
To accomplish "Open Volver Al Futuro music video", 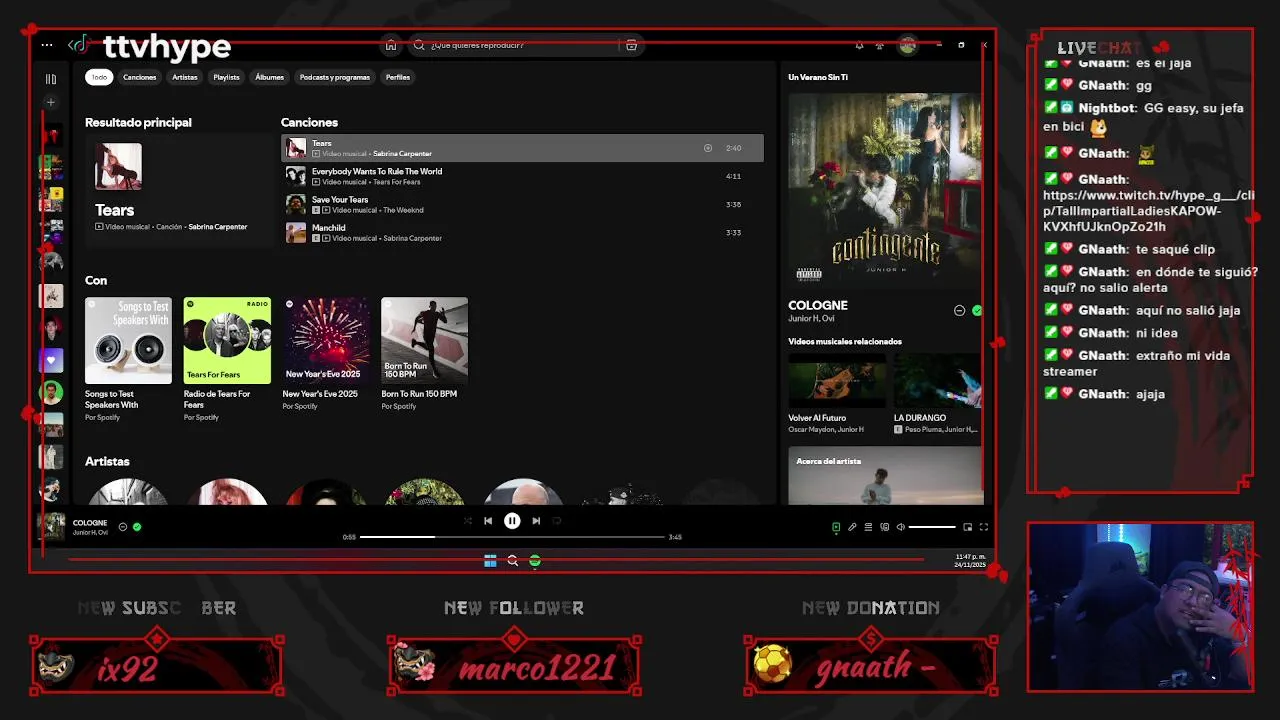I will coord(837,394).
